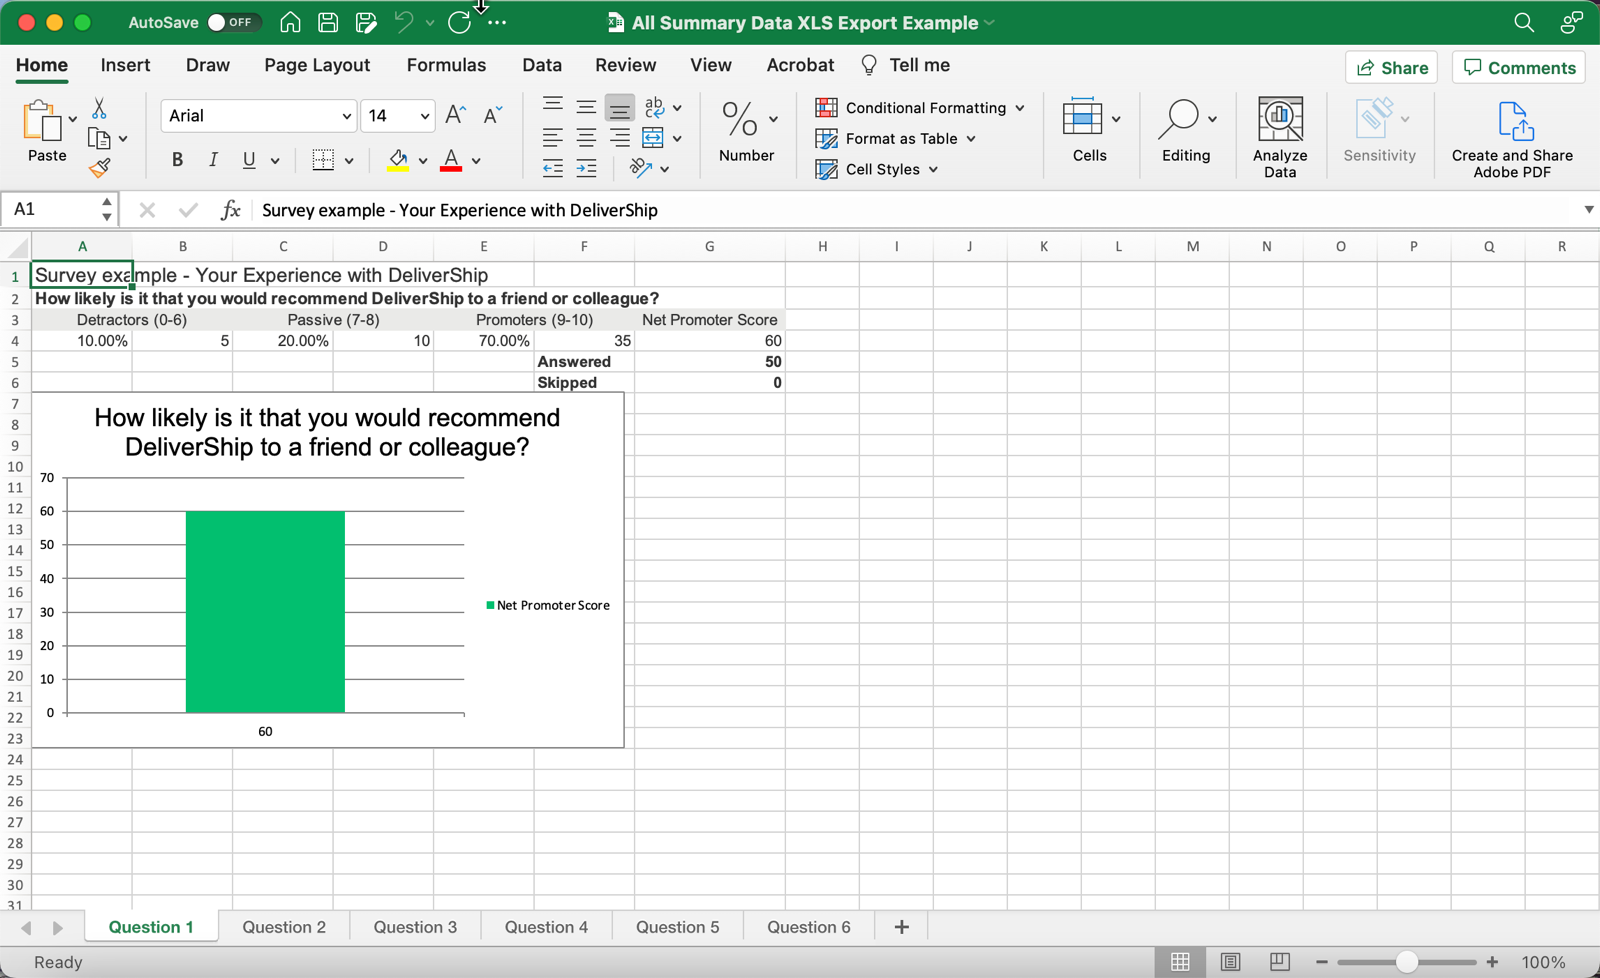
Task: Click the Name Box showing A1
Action: [x=52, y=209]
